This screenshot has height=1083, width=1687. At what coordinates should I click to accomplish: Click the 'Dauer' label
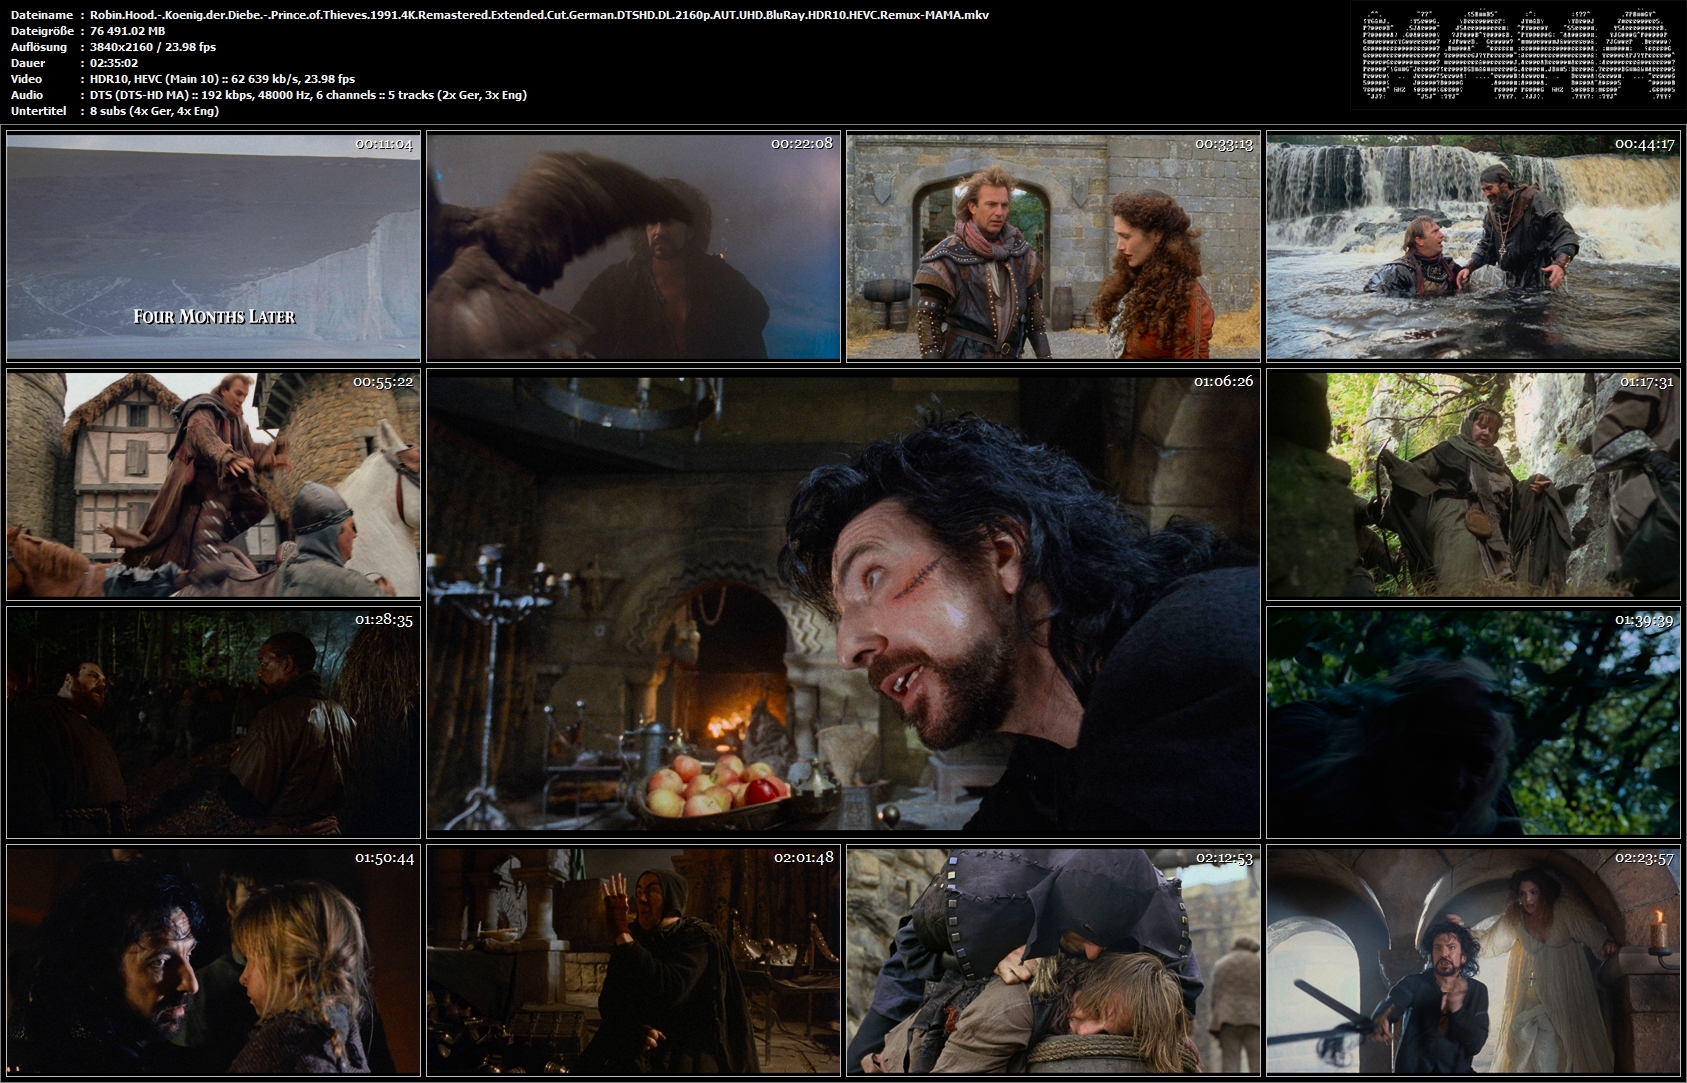coord(26,63)
